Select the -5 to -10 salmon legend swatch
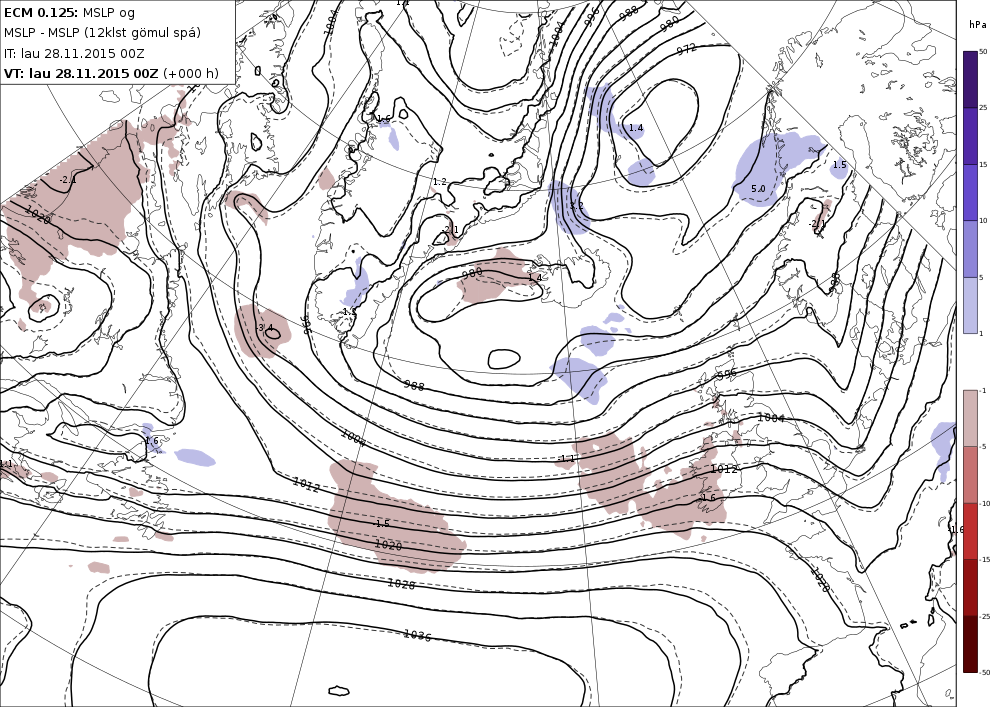Screen dimensions: 1000x707 click(970, 474)
